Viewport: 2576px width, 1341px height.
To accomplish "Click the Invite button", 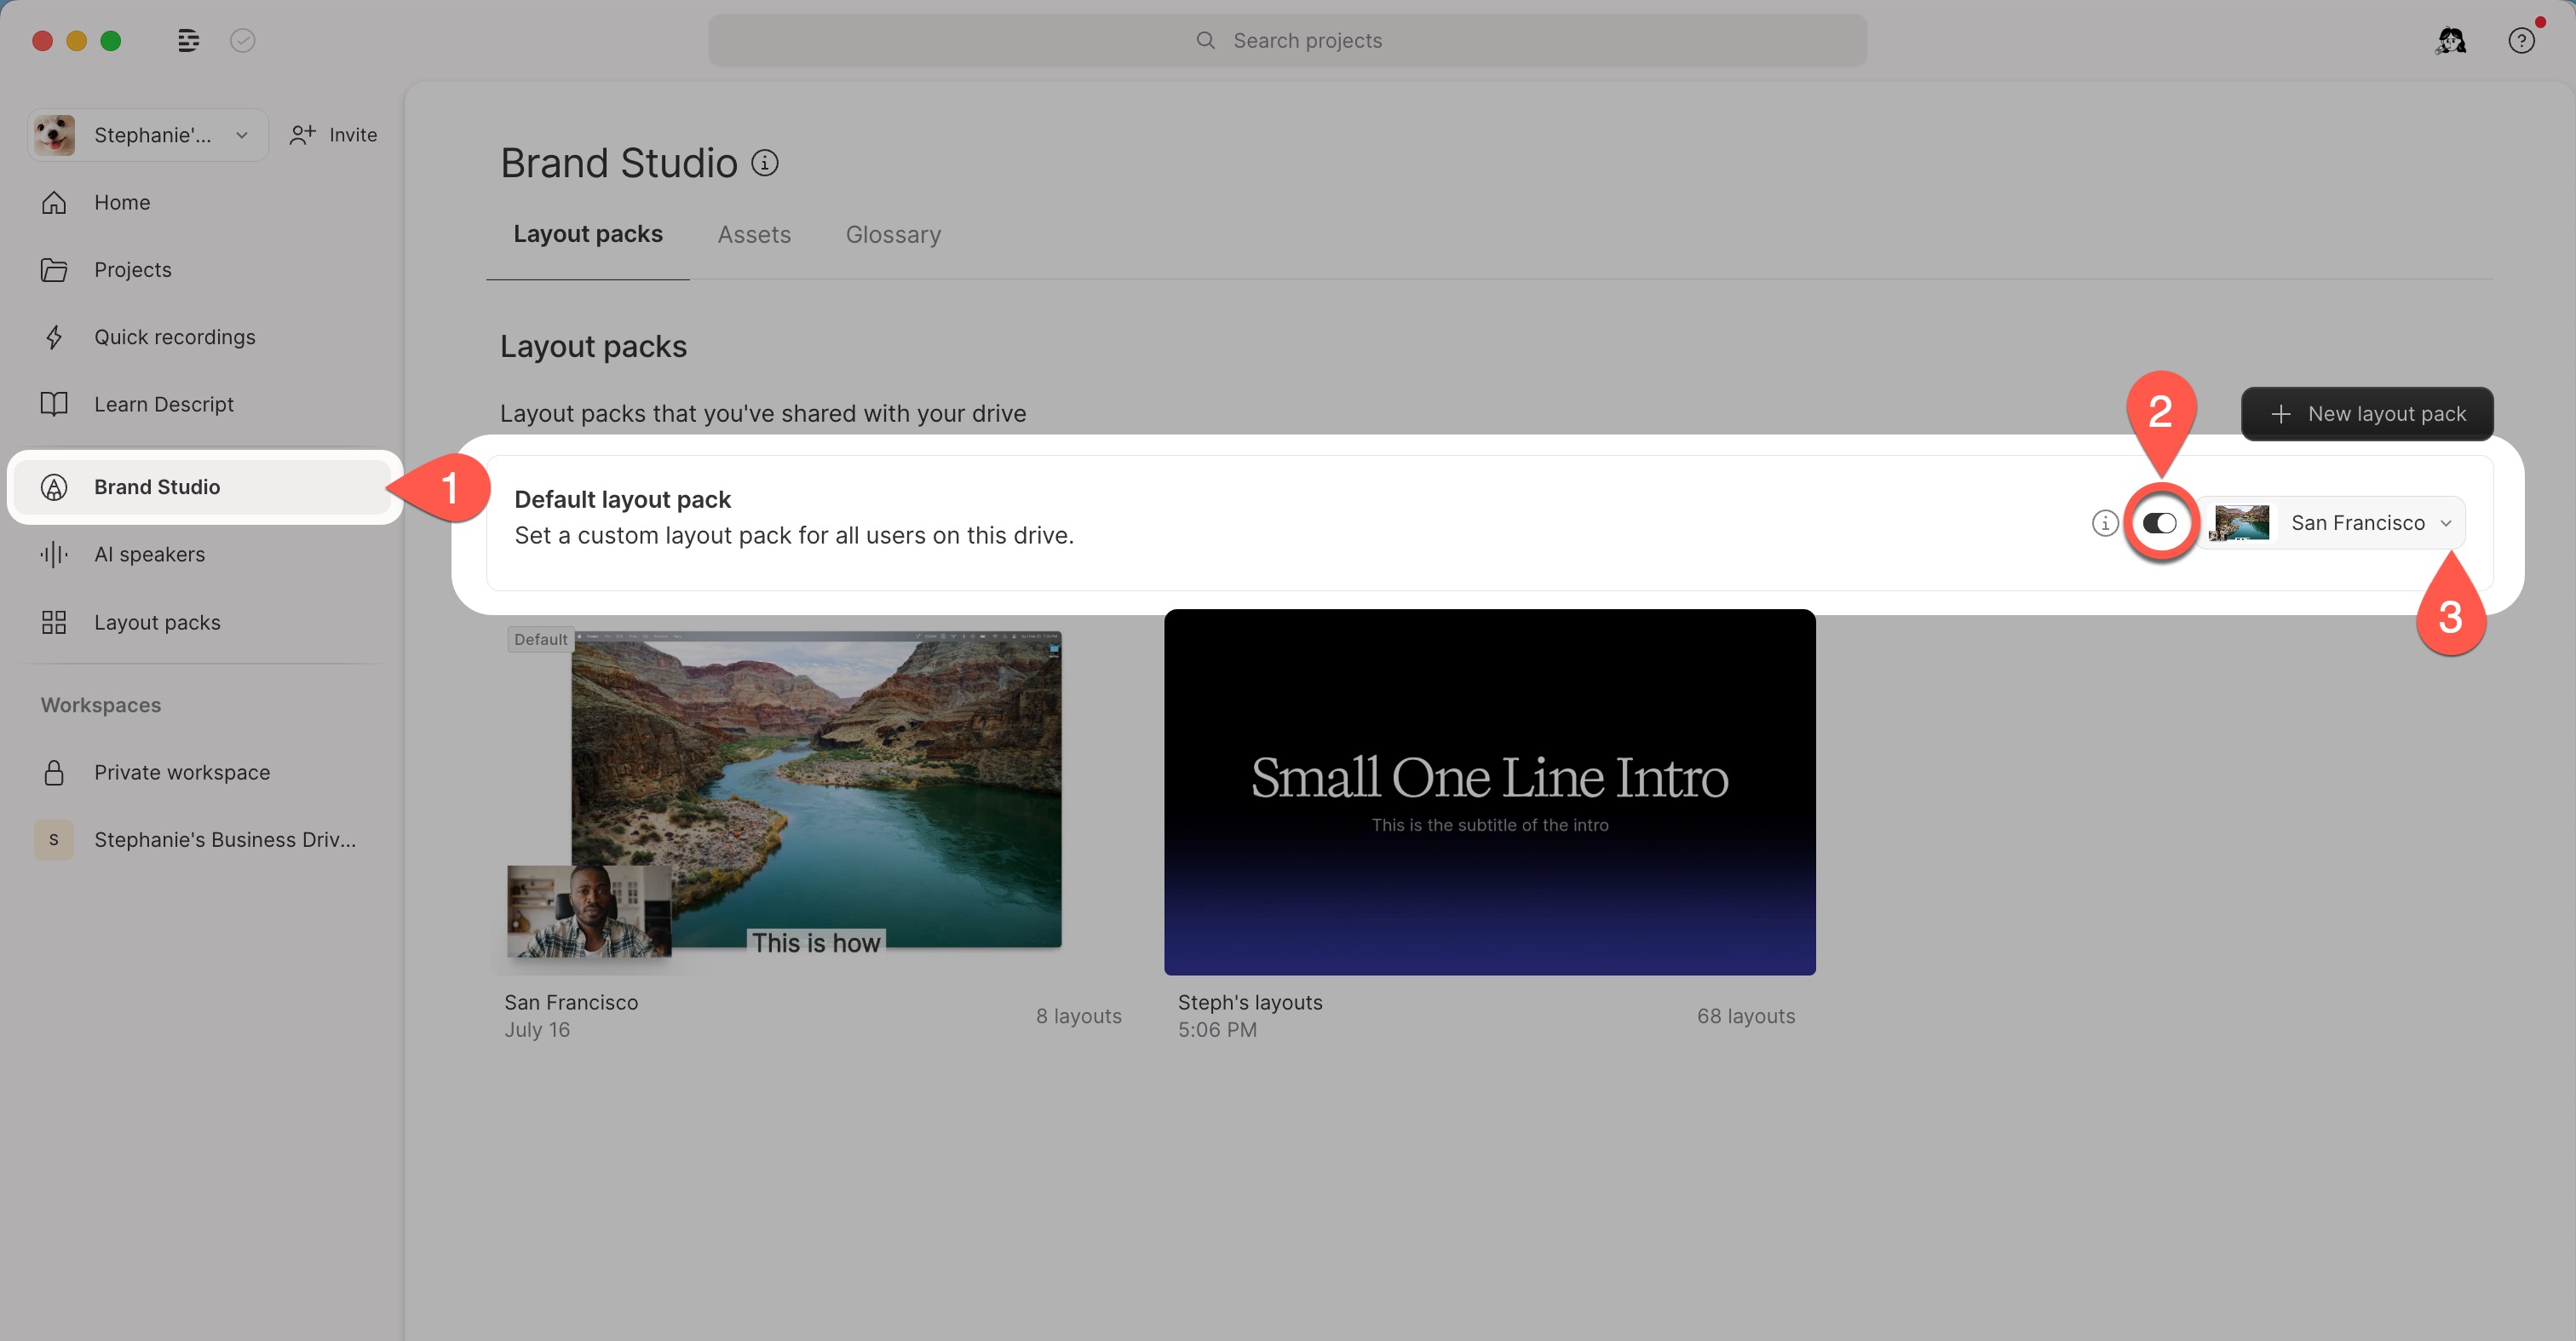I will click(x=333, y=134).
